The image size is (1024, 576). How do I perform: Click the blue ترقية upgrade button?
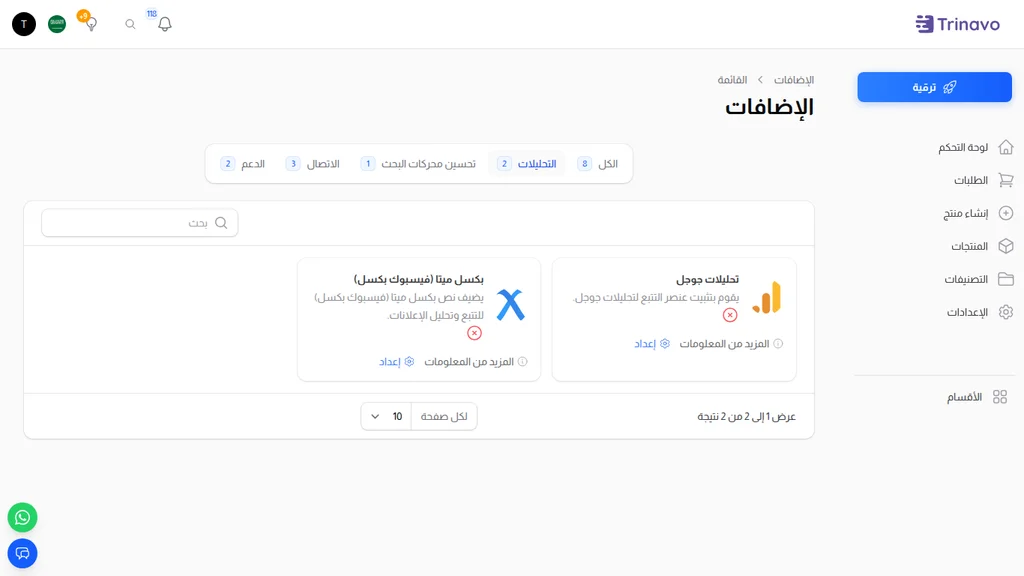935,87
